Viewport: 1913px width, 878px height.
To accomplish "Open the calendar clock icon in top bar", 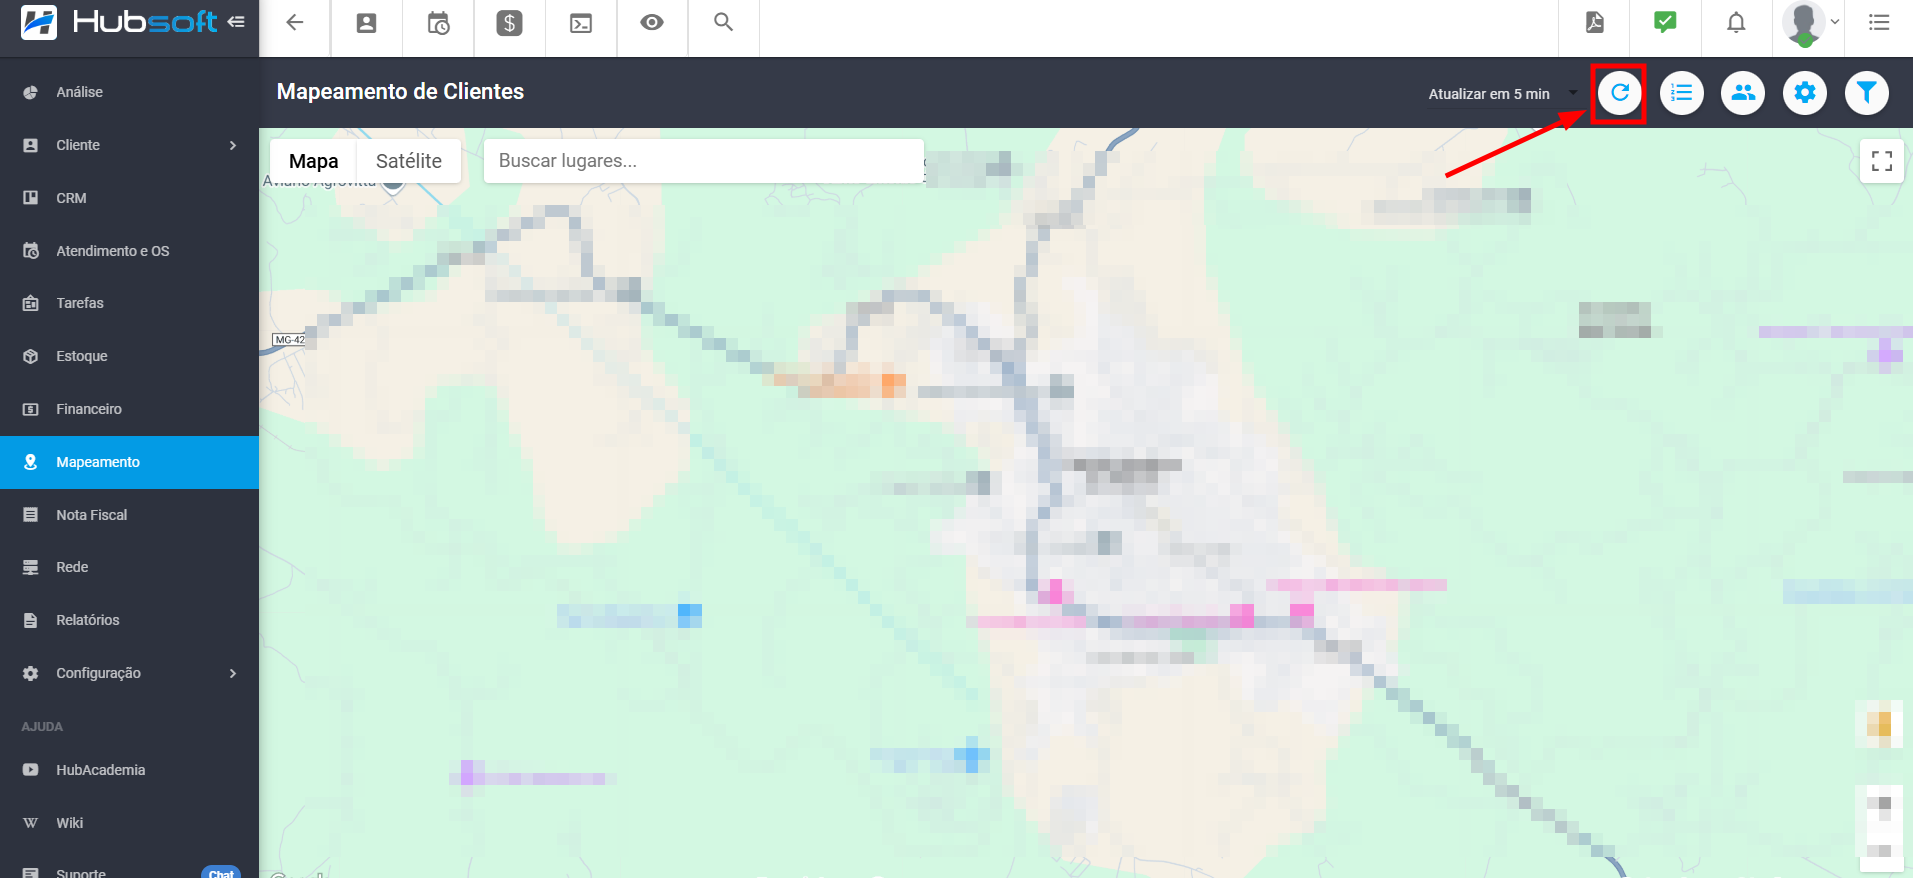I will [438, 23].
